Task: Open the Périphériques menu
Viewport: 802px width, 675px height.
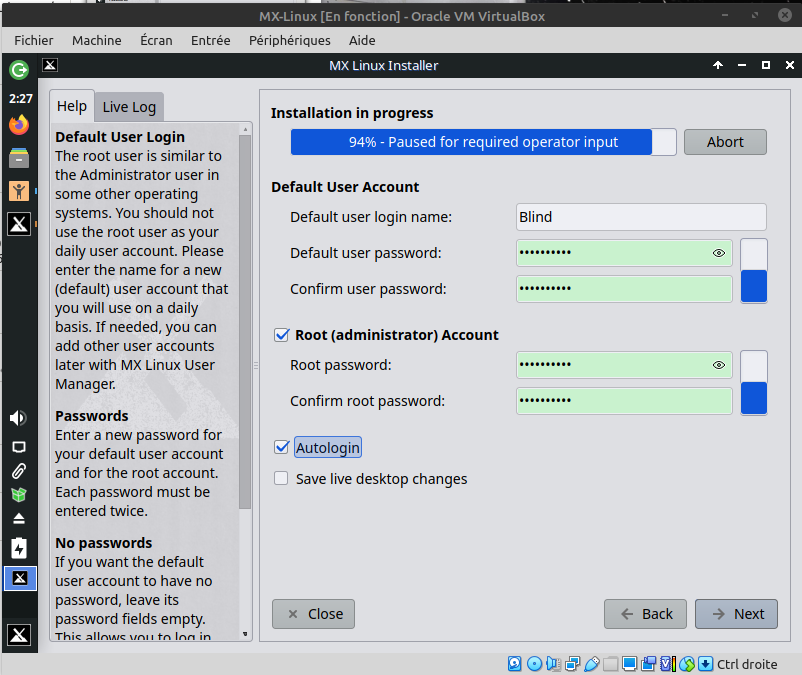Action: (289, 40)
